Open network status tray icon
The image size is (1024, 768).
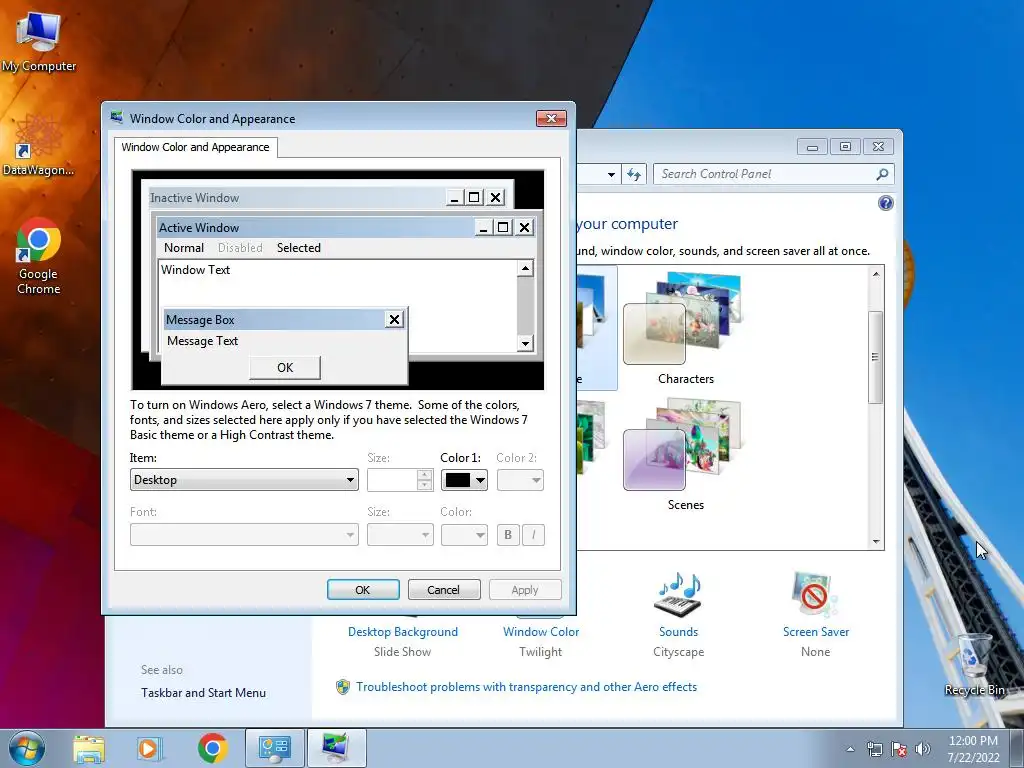coord(874,749)
